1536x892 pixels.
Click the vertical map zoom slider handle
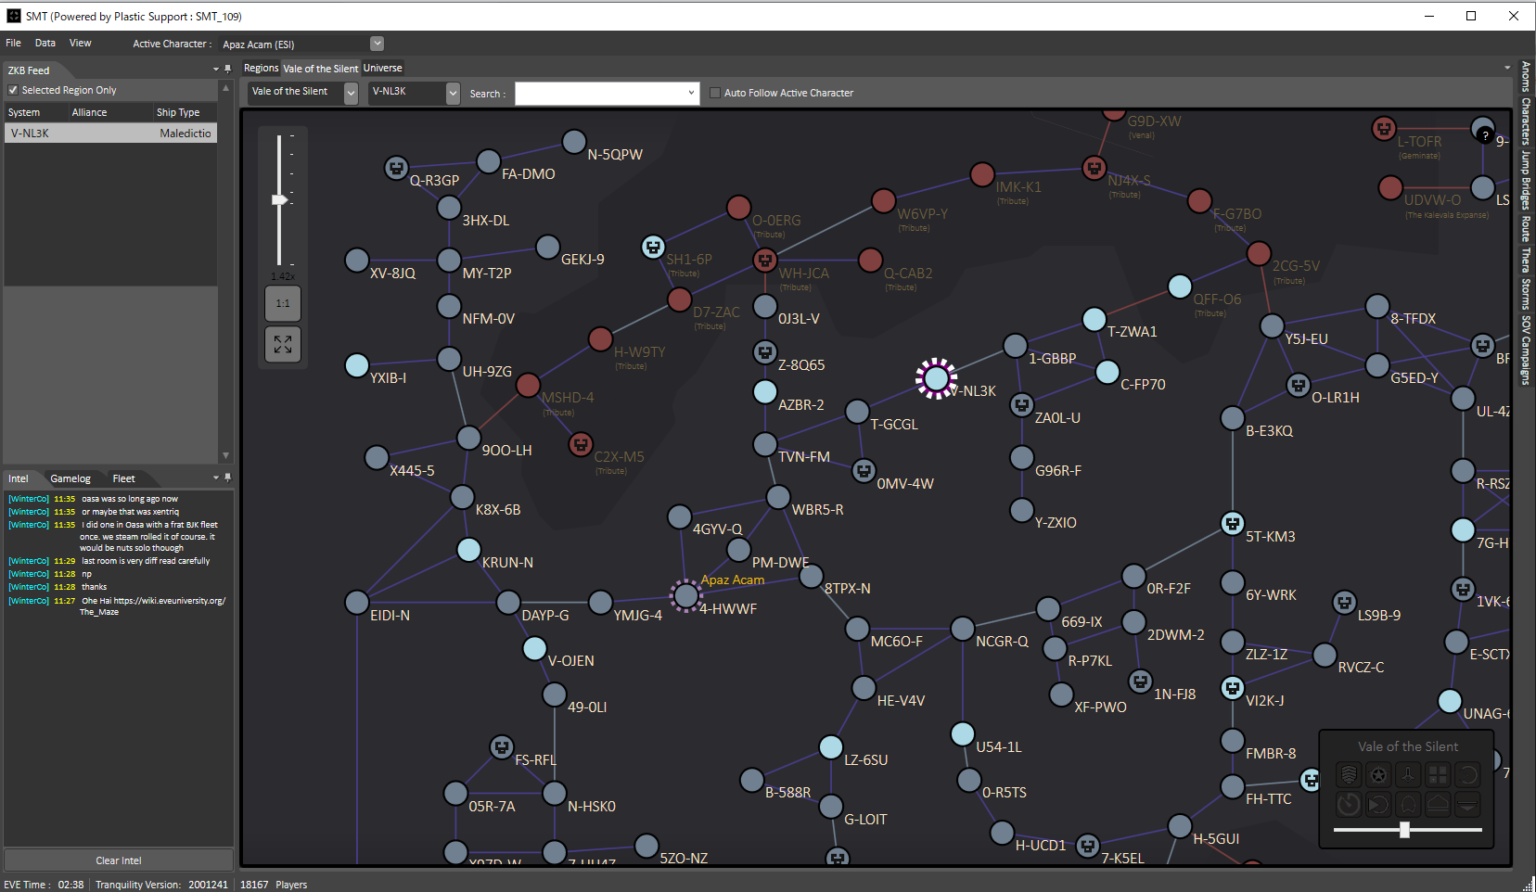point(280,200)
